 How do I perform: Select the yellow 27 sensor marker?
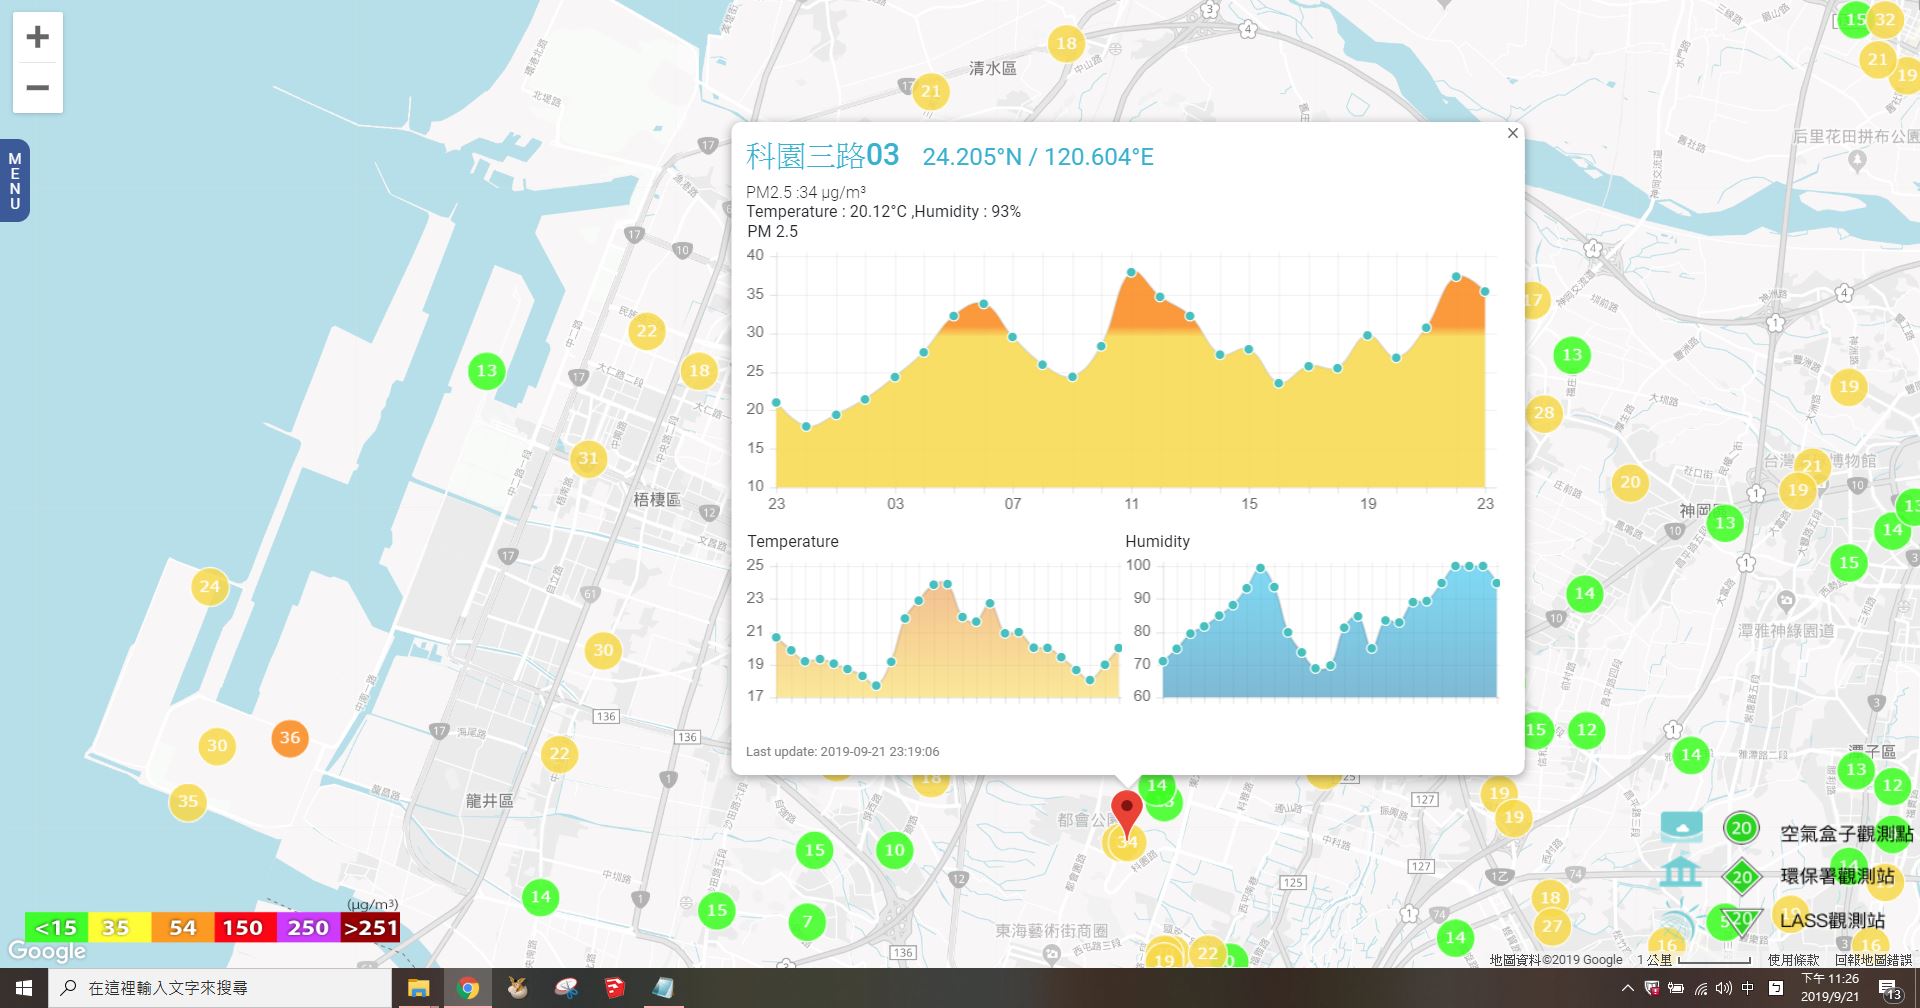pyautogui.click(x=1551, y=926)
